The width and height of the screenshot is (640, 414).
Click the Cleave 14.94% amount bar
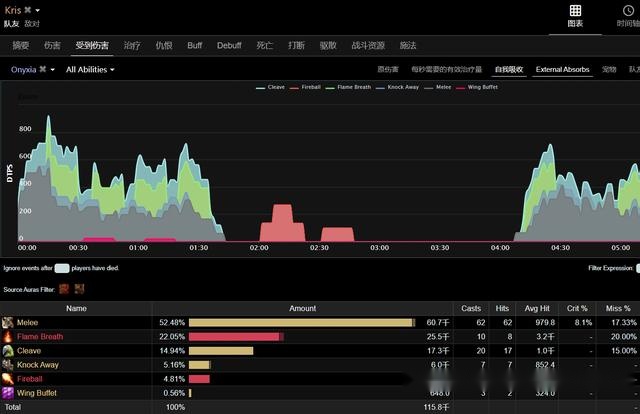coord(221,351)
